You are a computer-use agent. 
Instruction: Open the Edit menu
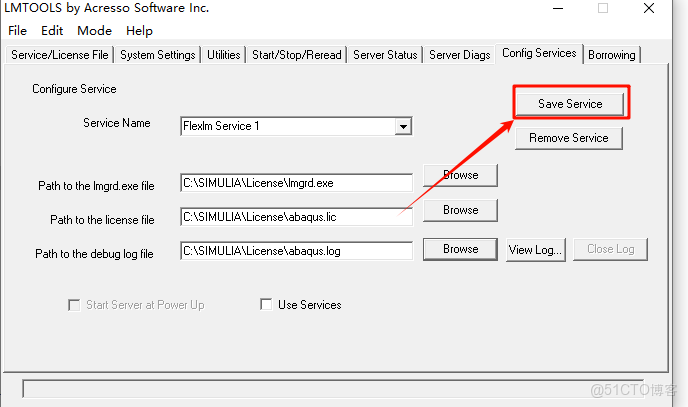pos(52,31)
